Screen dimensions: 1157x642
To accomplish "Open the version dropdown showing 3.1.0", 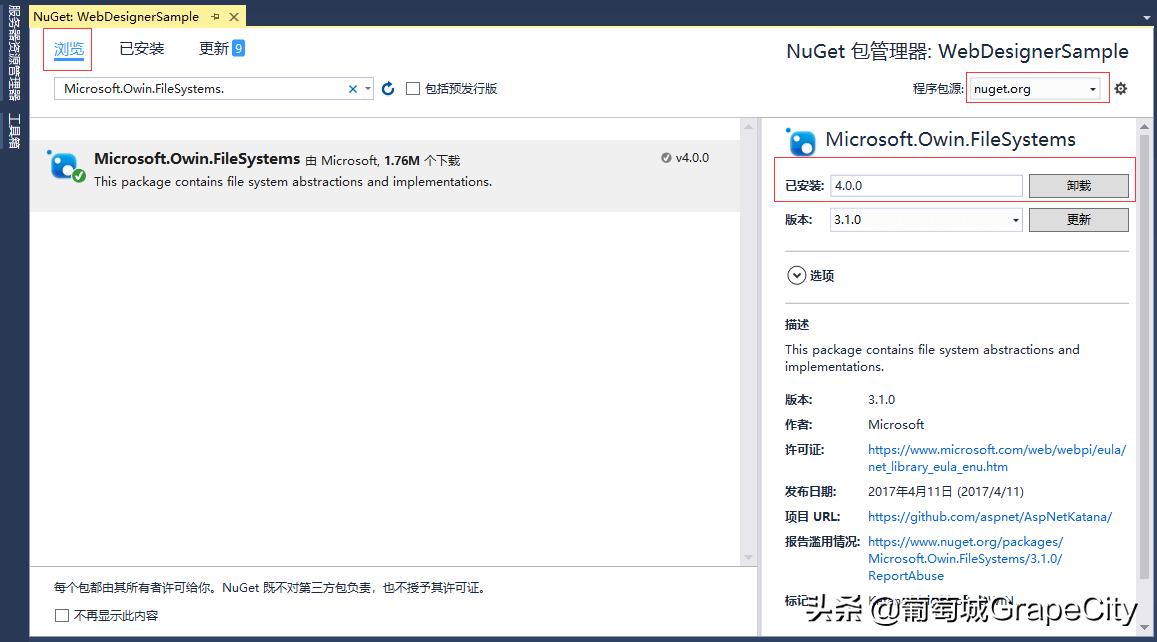I will click(x=1014, y=219).
